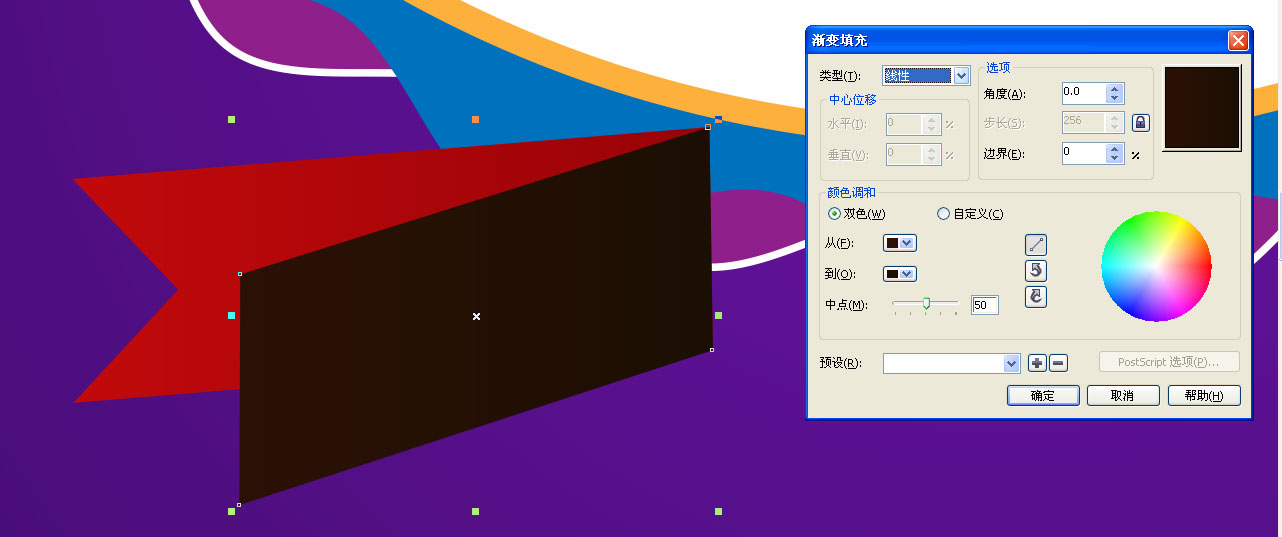Adjust the angle spinner arrows

[x=1115, y=93]
